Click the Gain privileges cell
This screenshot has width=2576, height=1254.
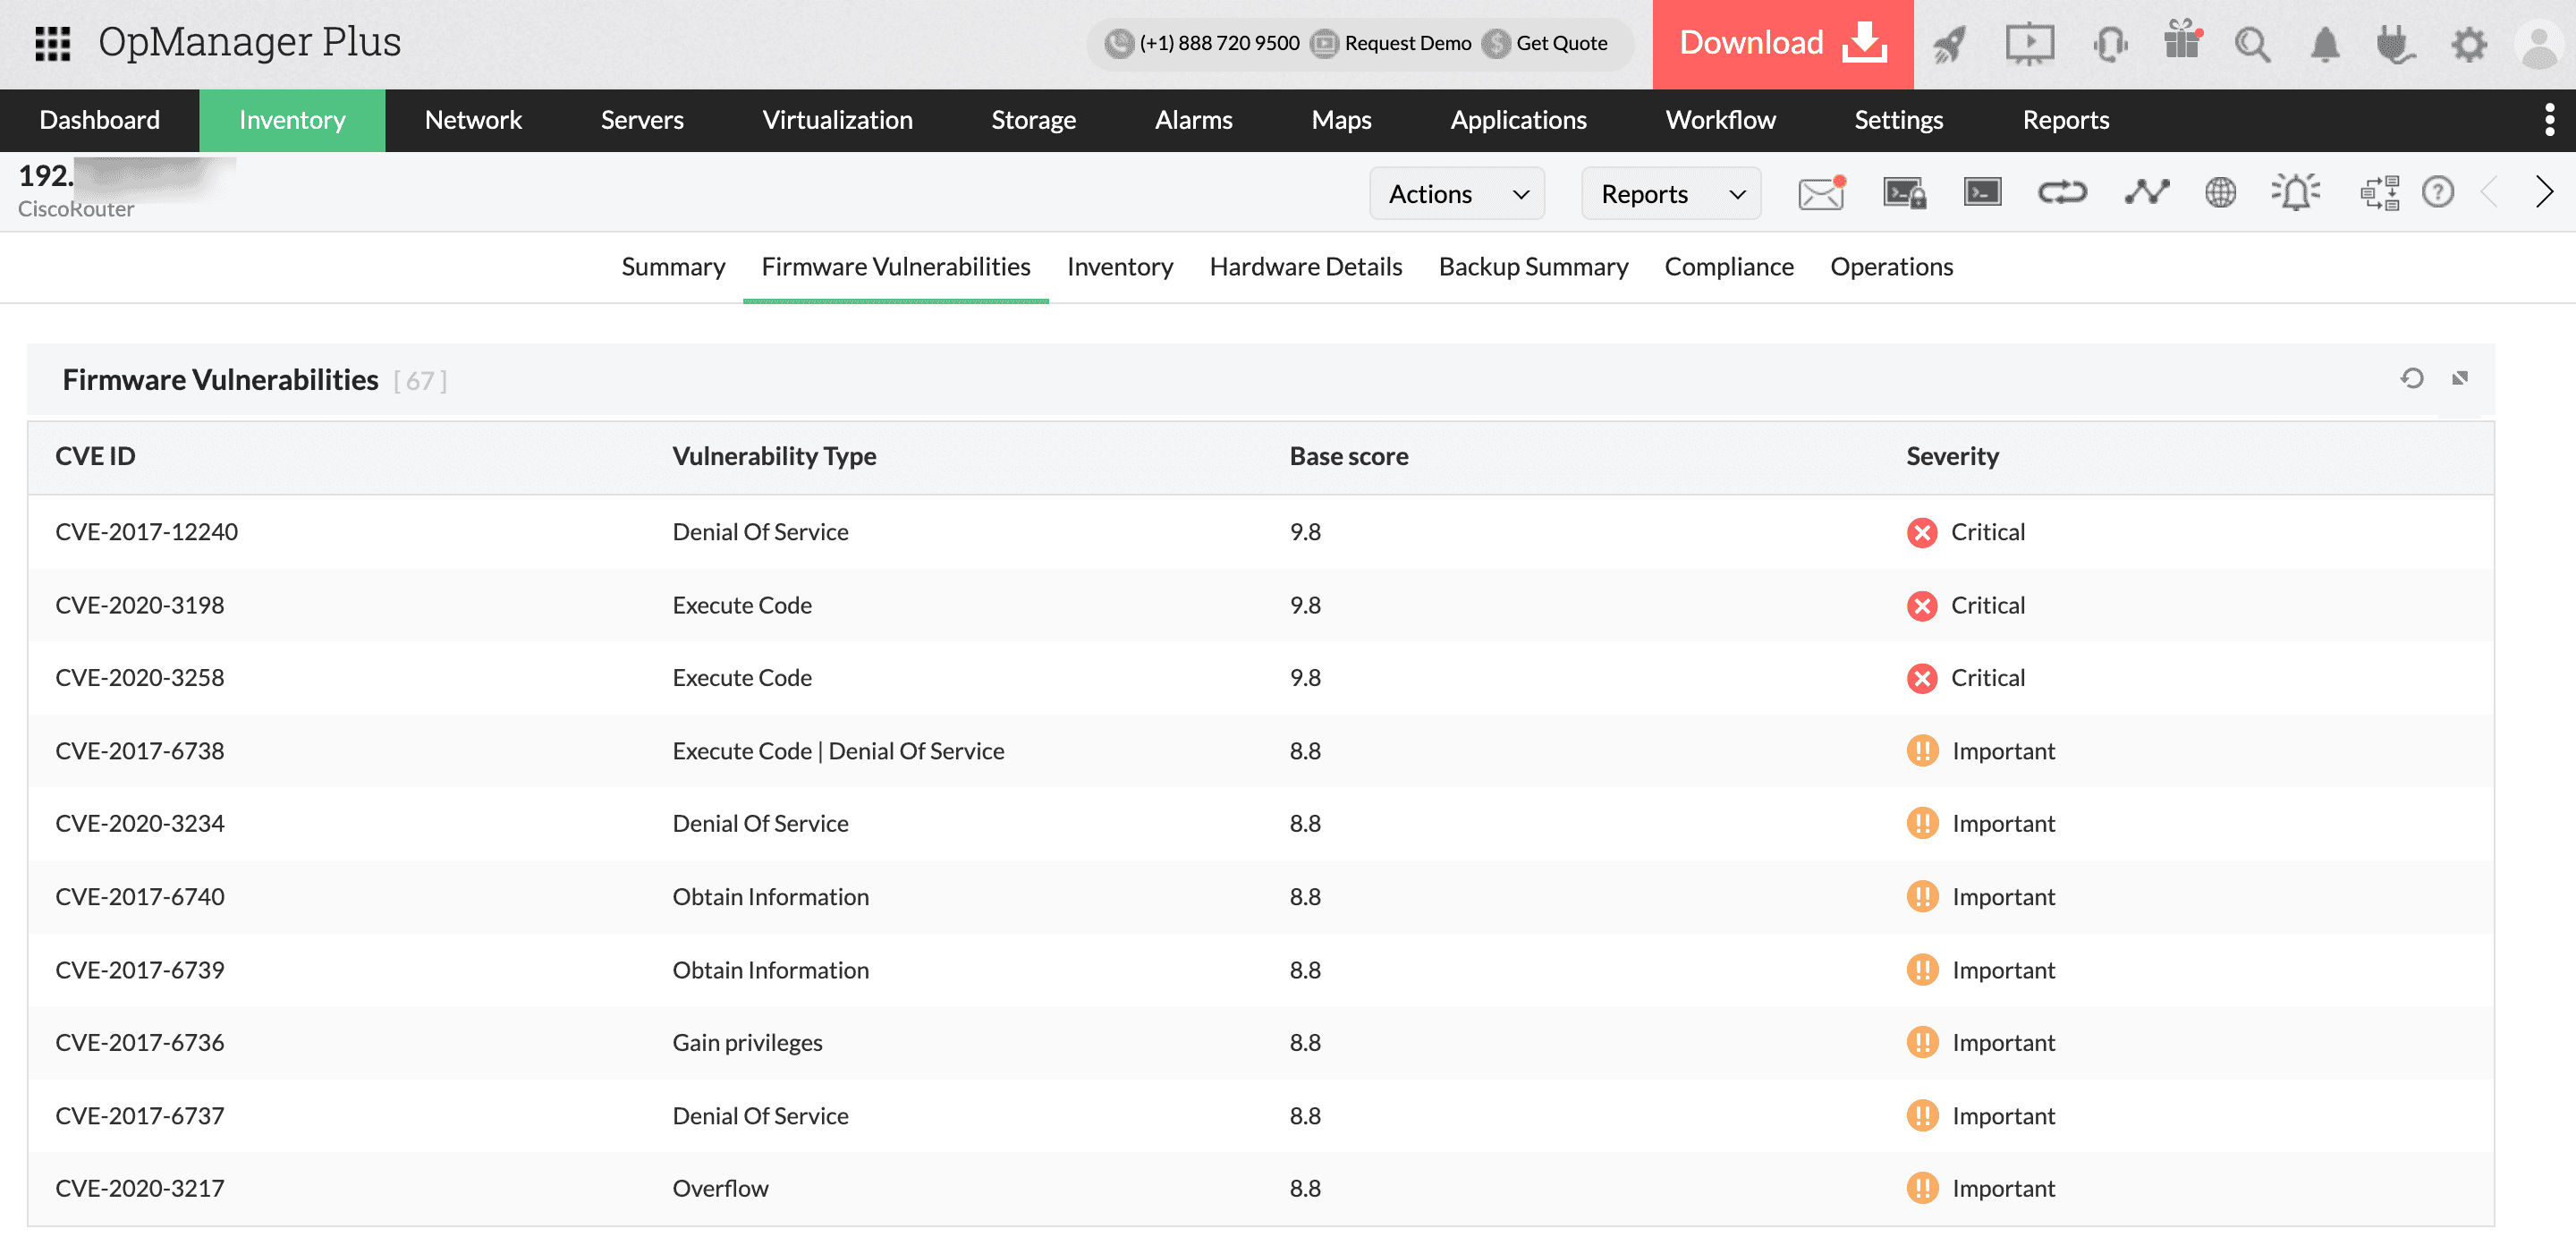pyautogui.click(x=747, y=1042)
